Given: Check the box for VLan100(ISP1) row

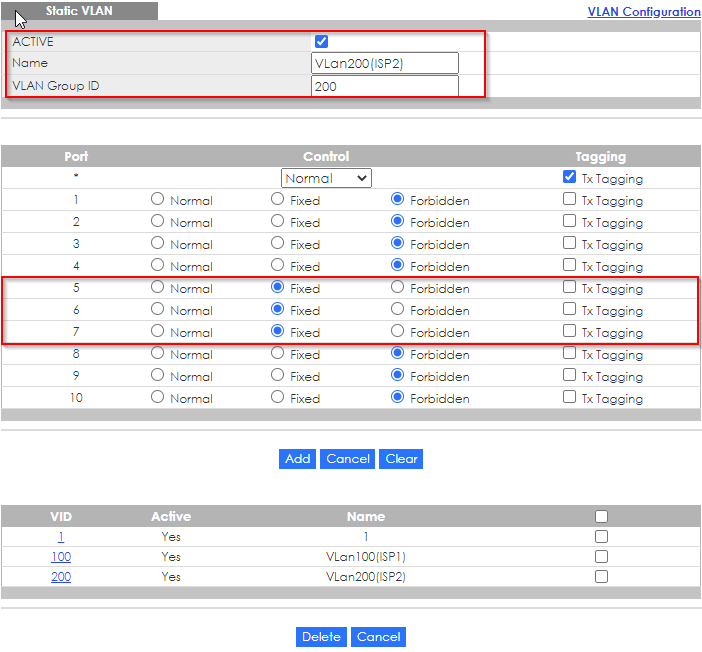Looking at the screenshot, I should coord(601,557).
